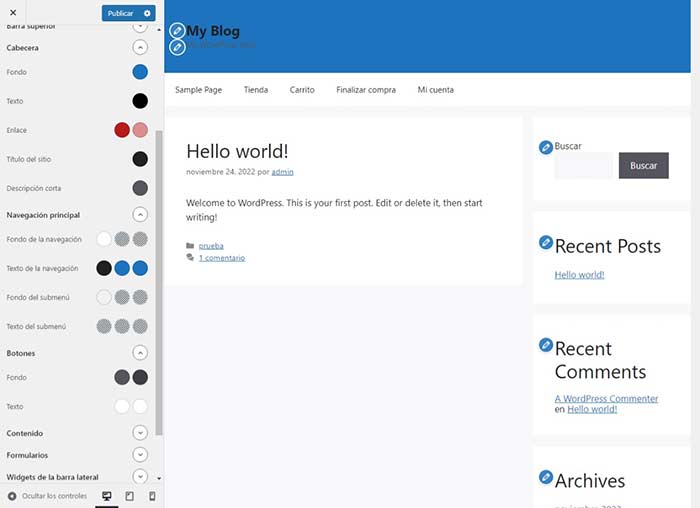Click the Buscar search input field
700x508 pixels.
pos(583,166)
